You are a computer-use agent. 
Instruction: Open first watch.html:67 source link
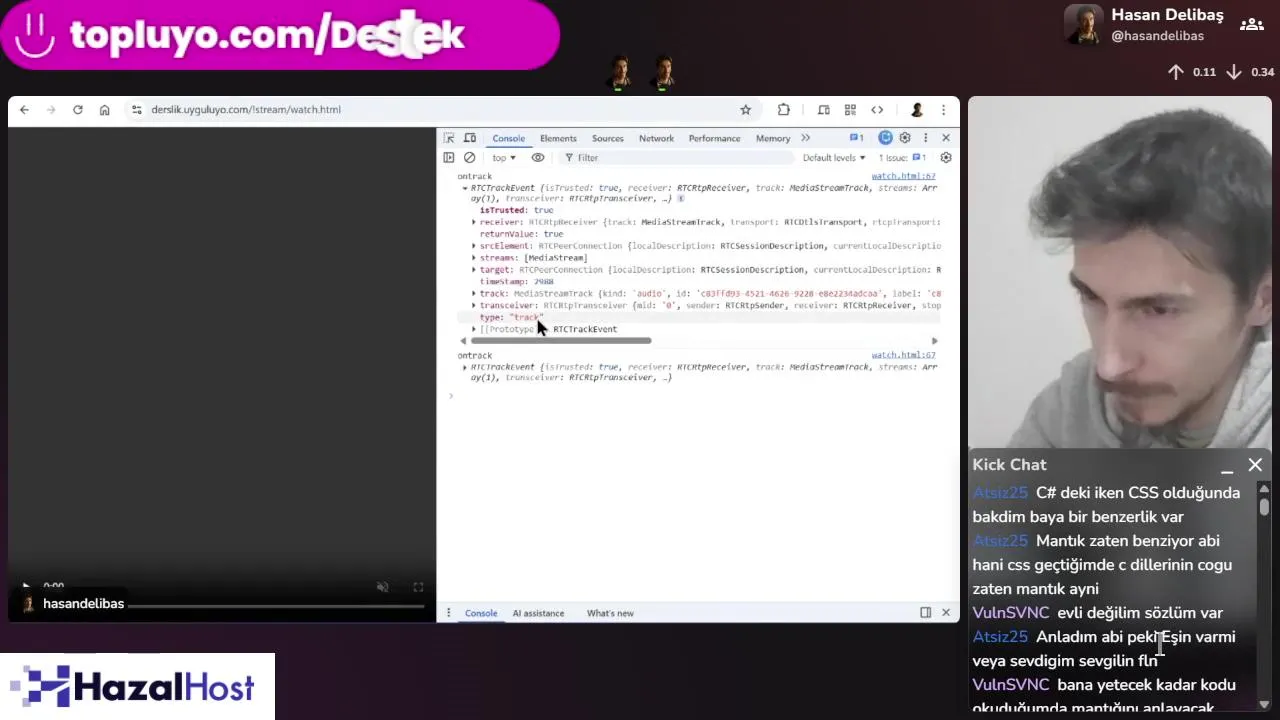click(903, 176)
